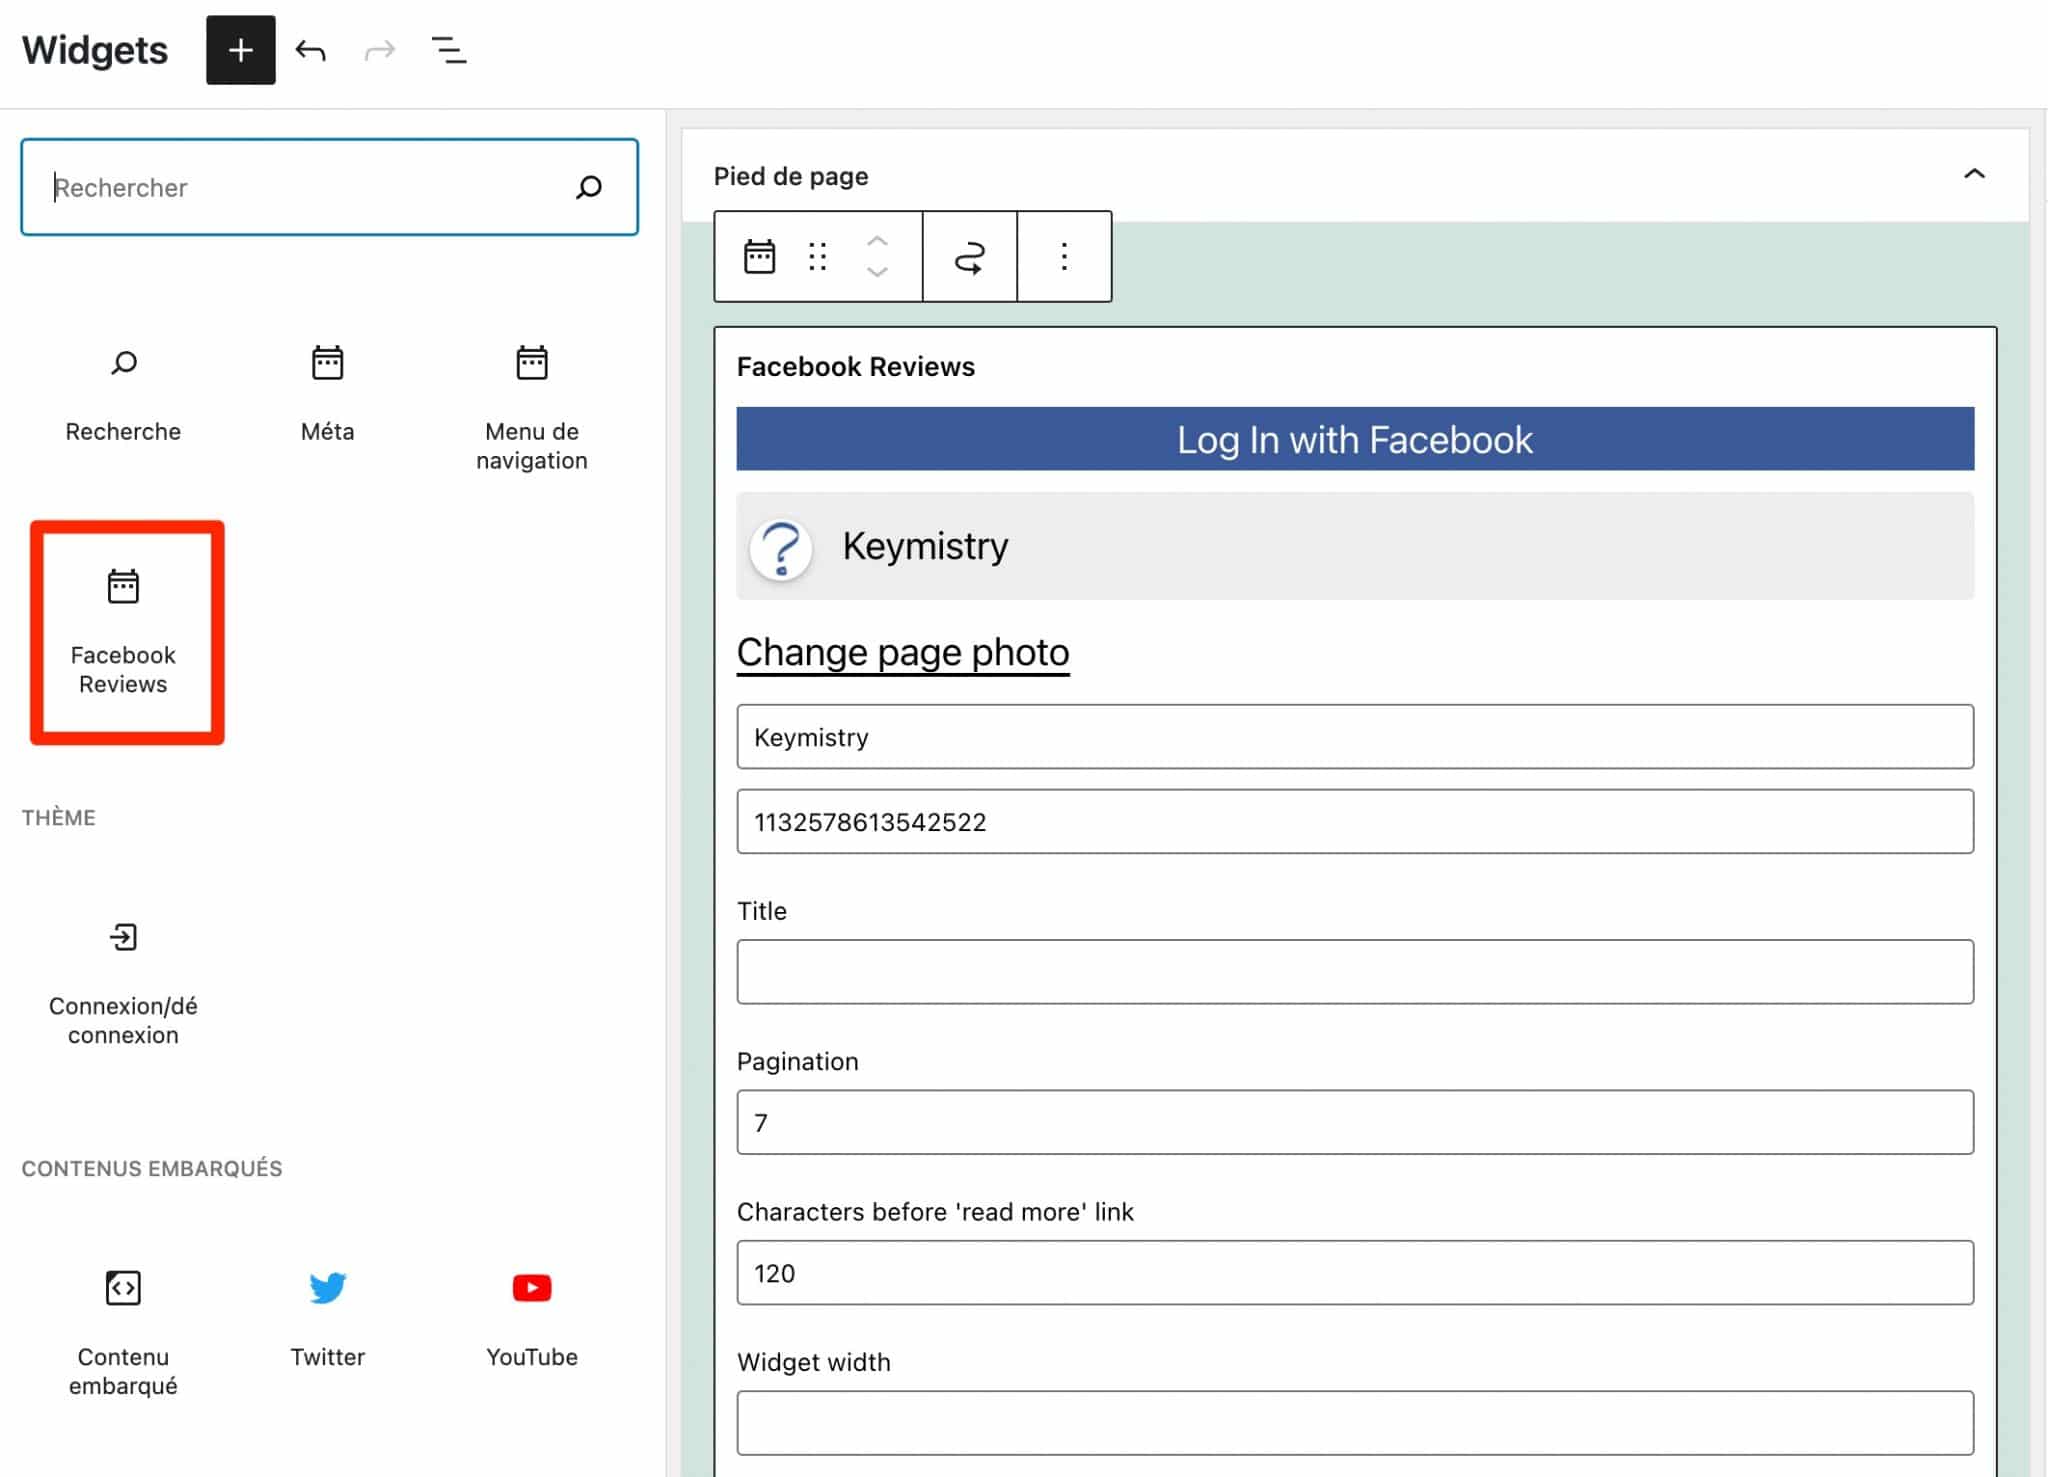Click the Keymistry page name row
The width and height of the screenshot is (2048, 1477).
(x=1355, y=546)
